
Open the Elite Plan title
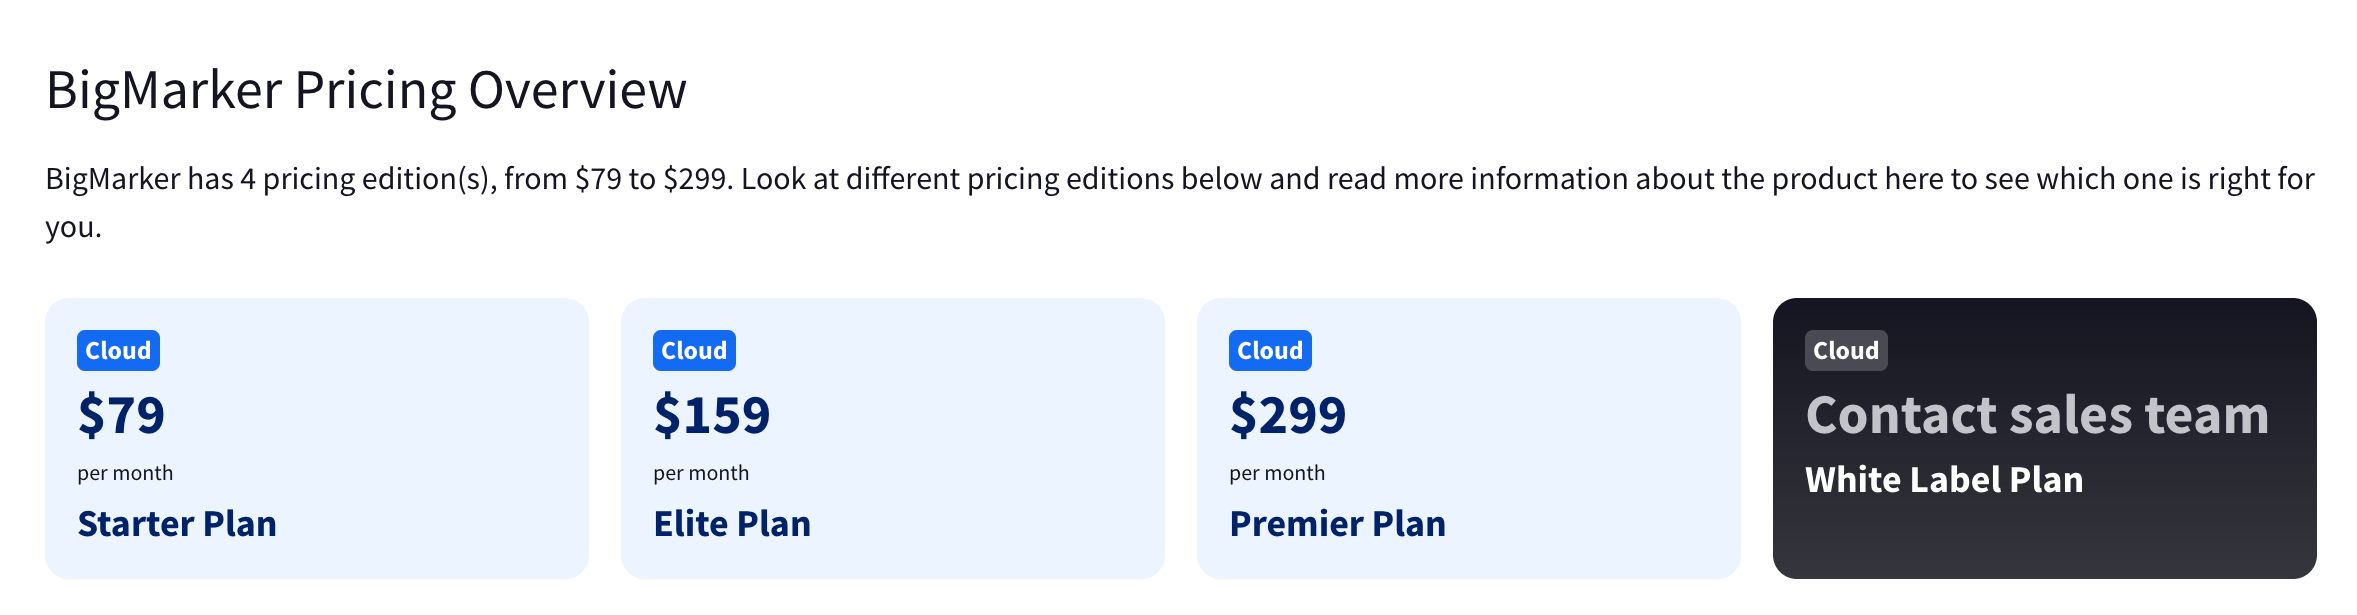[x=732, y=524]
